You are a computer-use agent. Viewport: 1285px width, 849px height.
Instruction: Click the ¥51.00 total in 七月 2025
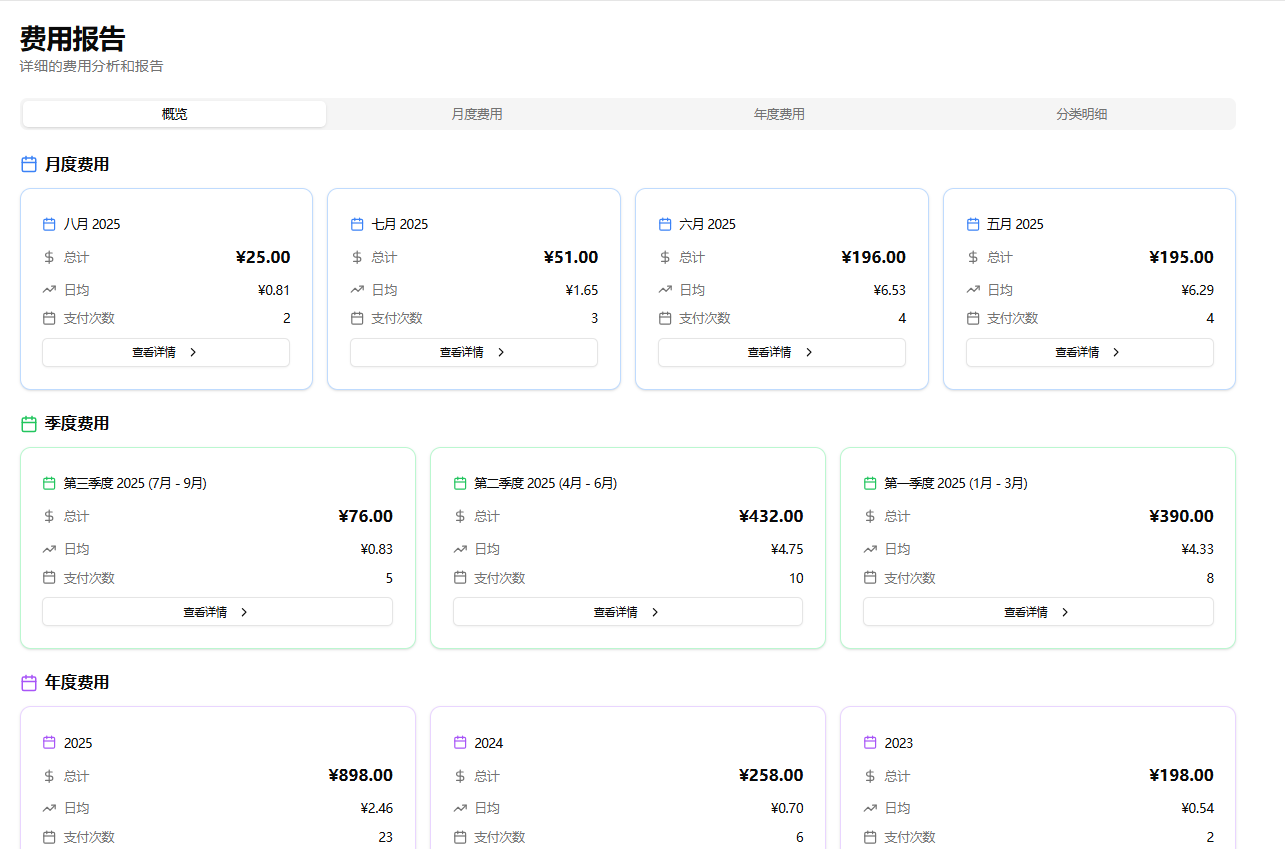click(571, 257)
